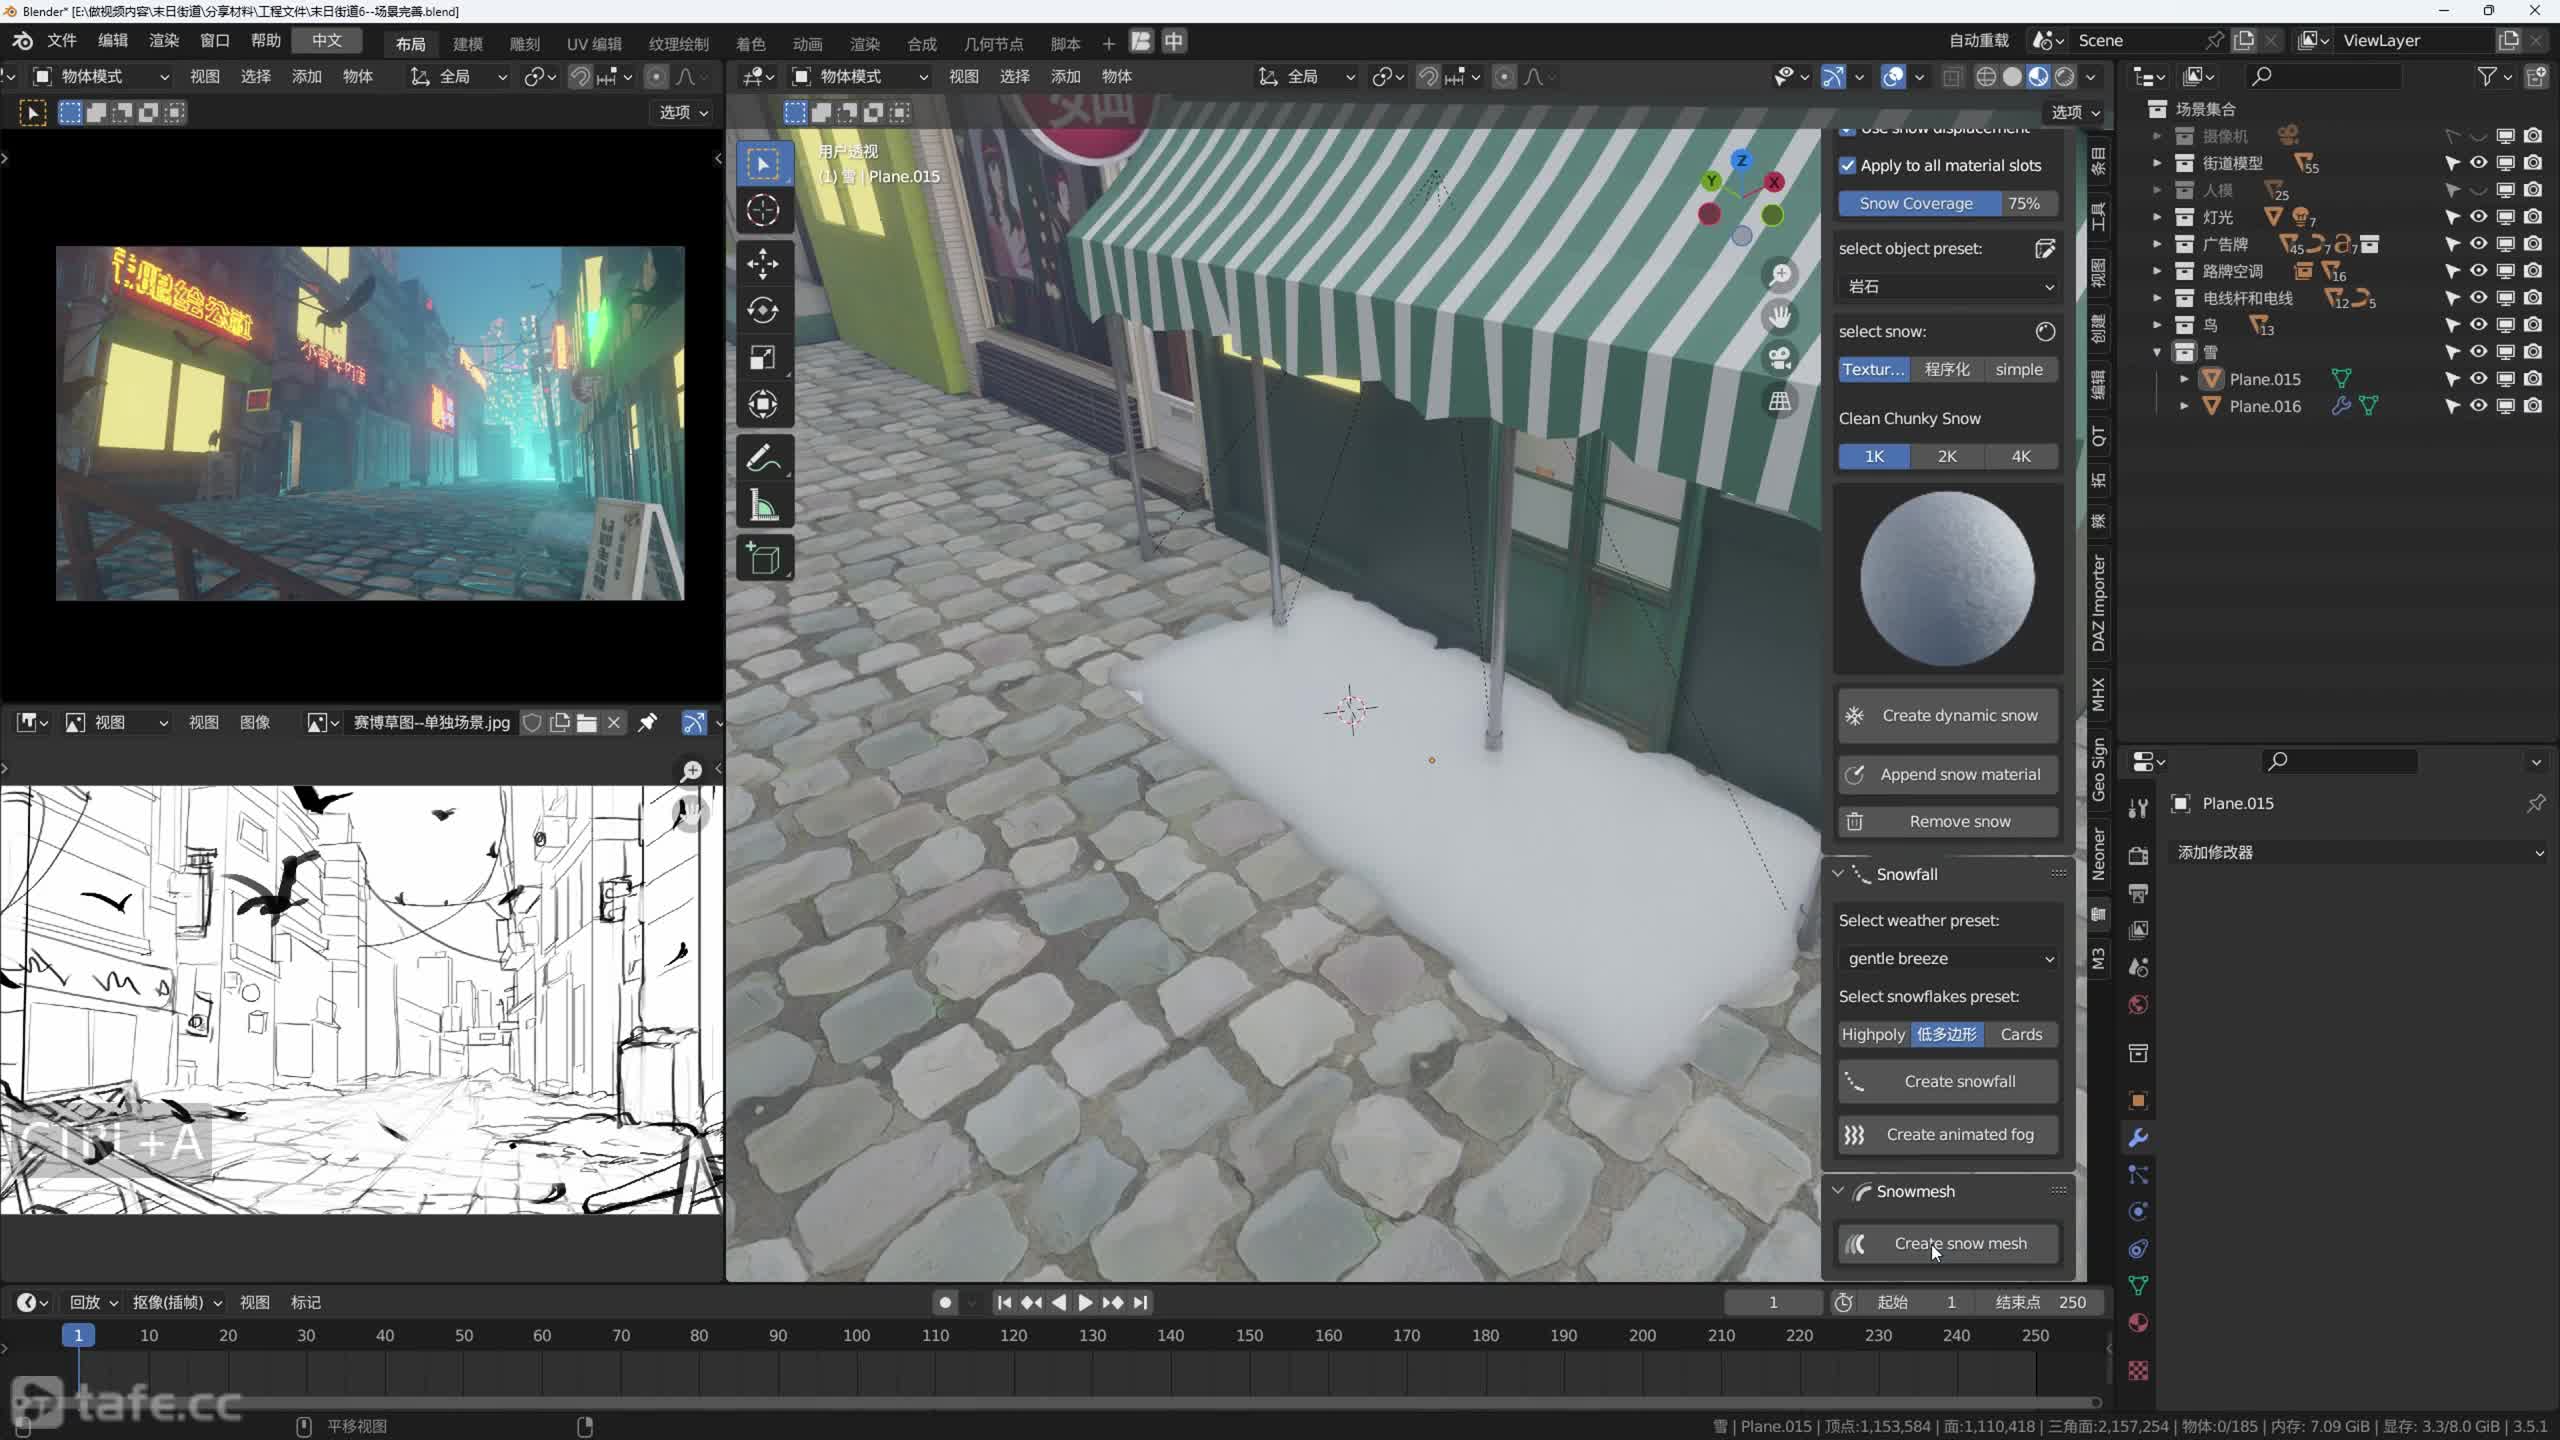Hide Plane.015 in viewport

point(2479,379)
